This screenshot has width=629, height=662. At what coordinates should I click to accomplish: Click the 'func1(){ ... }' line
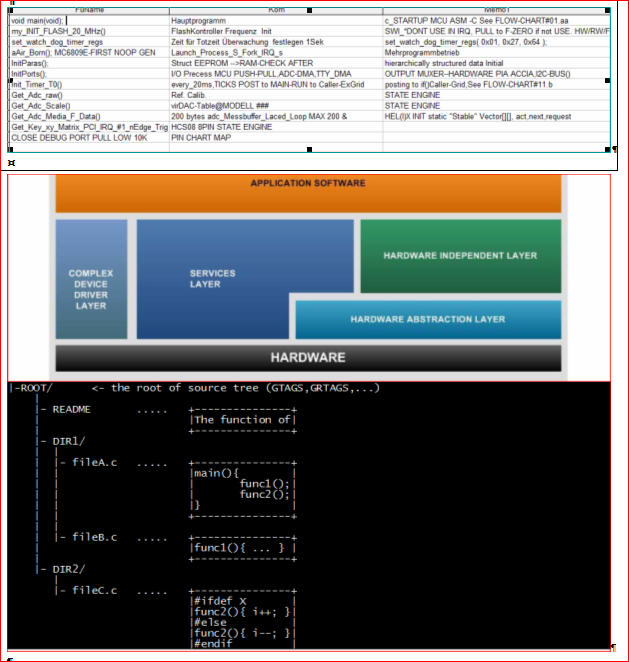click(239, 548)
